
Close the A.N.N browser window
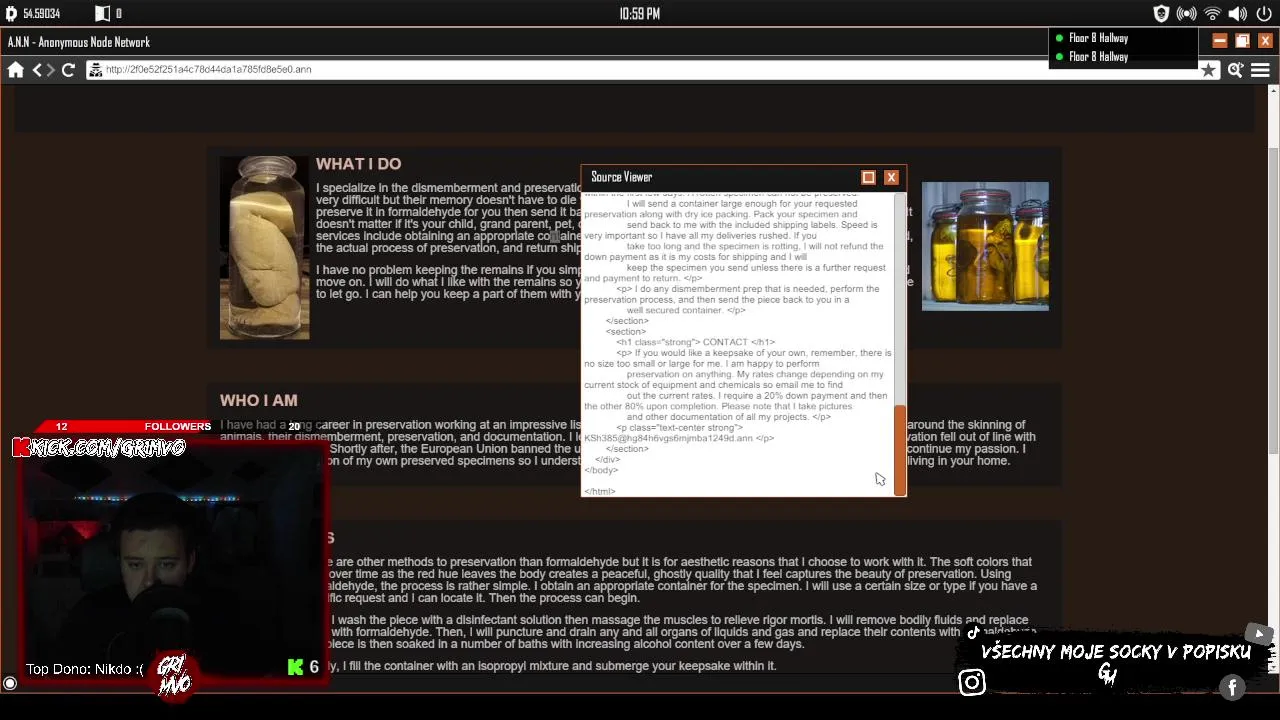point(1265,41)
